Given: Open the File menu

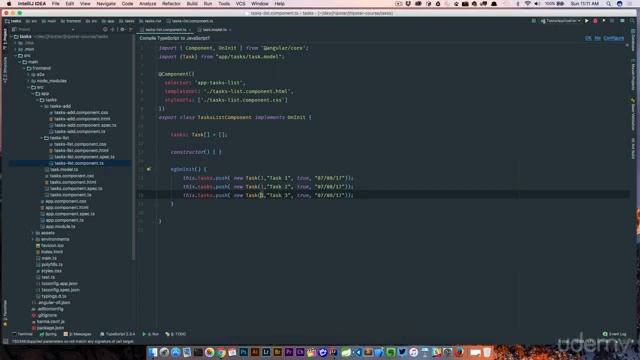Looking at the screenshot, I should click(x=56, y=4).
